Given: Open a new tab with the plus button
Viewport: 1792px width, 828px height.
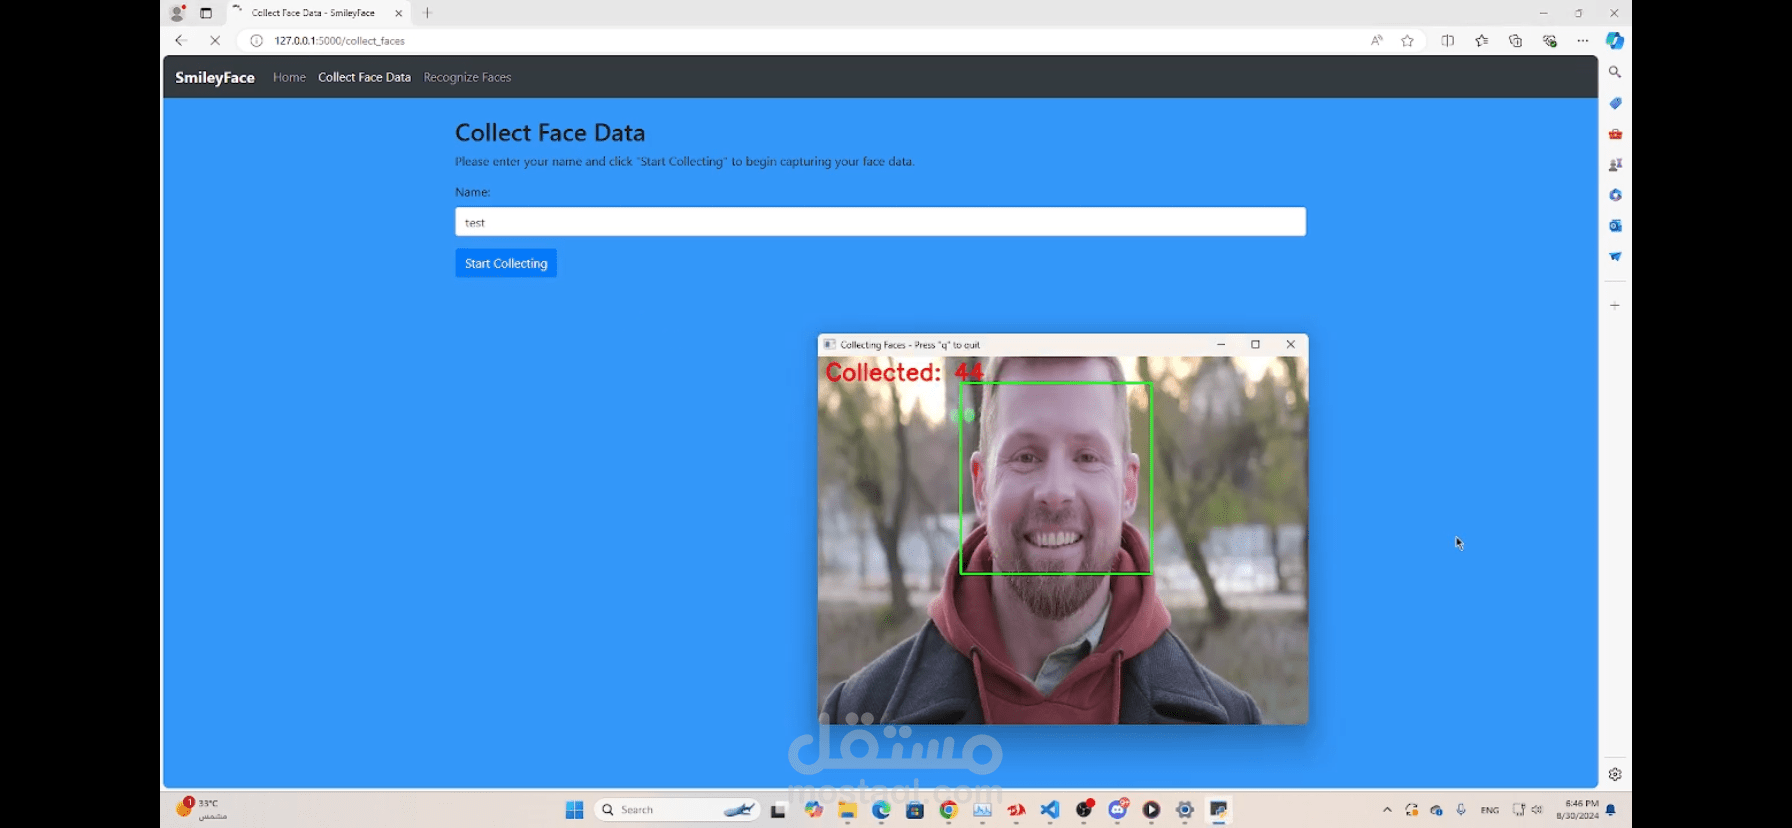Looking at the screenshot, I should pos(427,13).
